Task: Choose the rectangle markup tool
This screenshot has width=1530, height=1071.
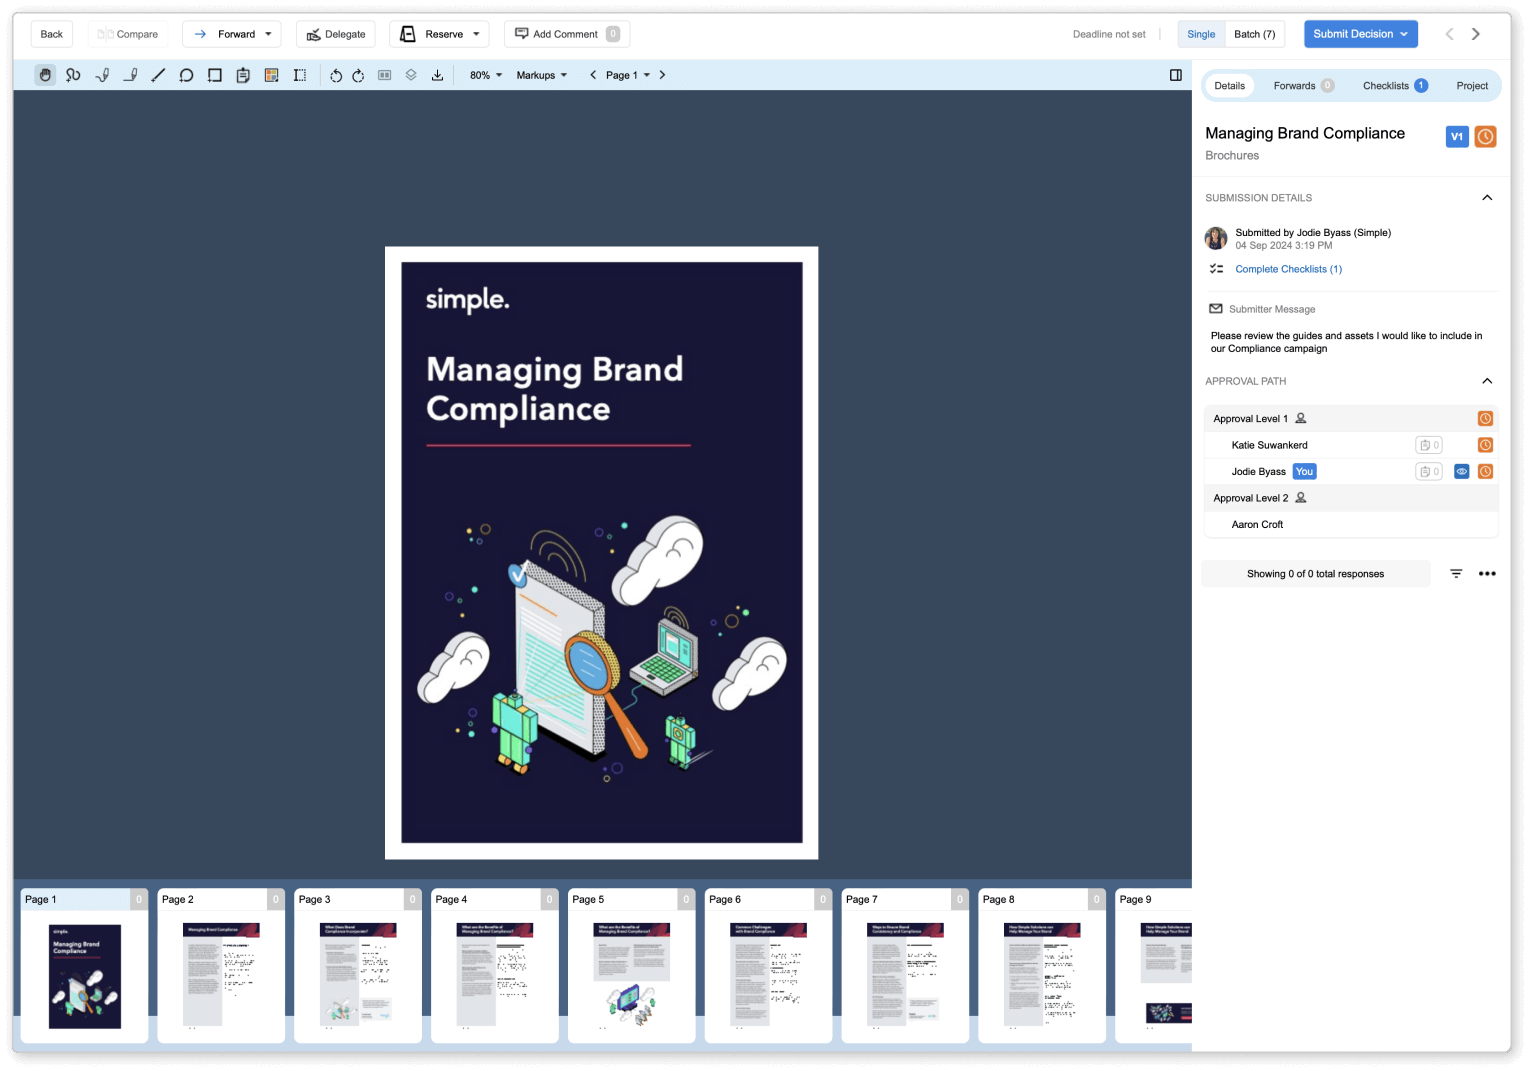Action: pyautogui.click(x=214, y=75)
